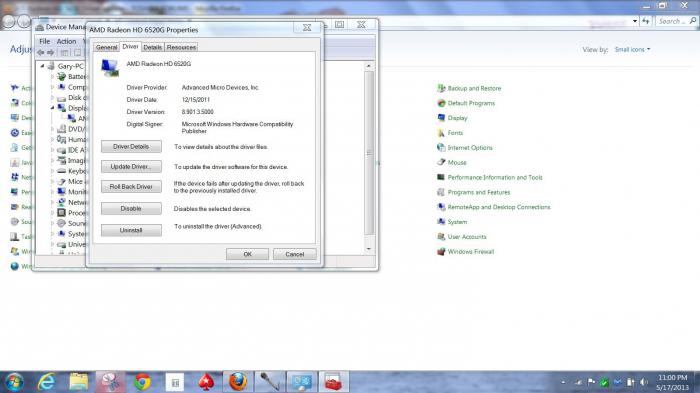Click the address bar refresh icon
Screen dimensions: 700x393
[x=646, y=21]
